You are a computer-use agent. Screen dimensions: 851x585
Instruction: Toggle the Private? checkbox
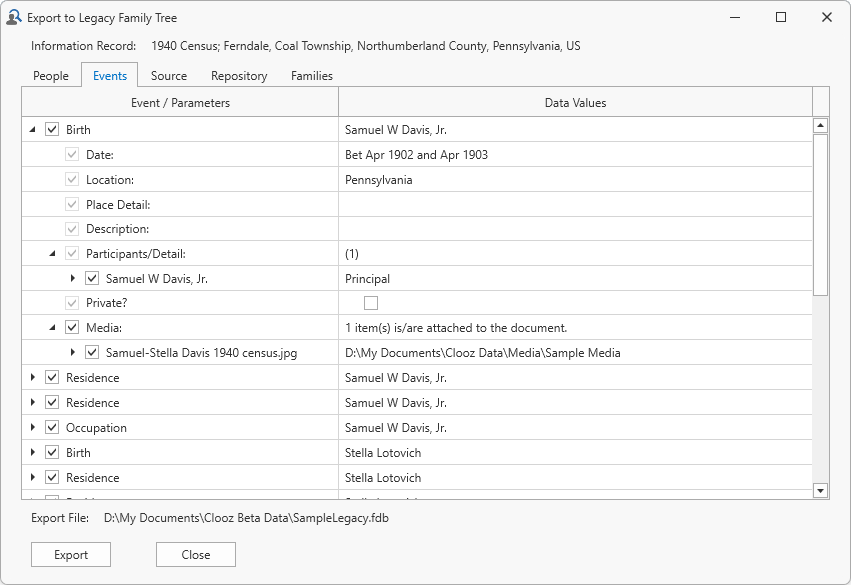click(x=371, y=303)
